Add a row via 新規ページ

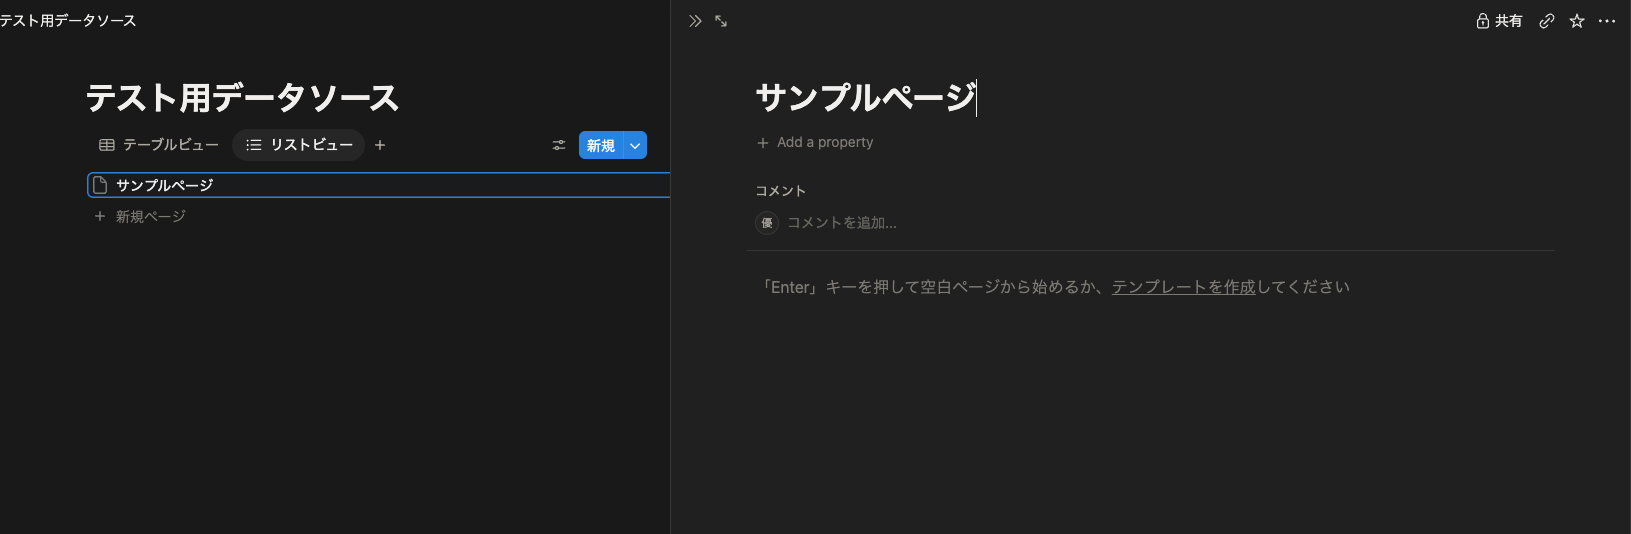140,216
